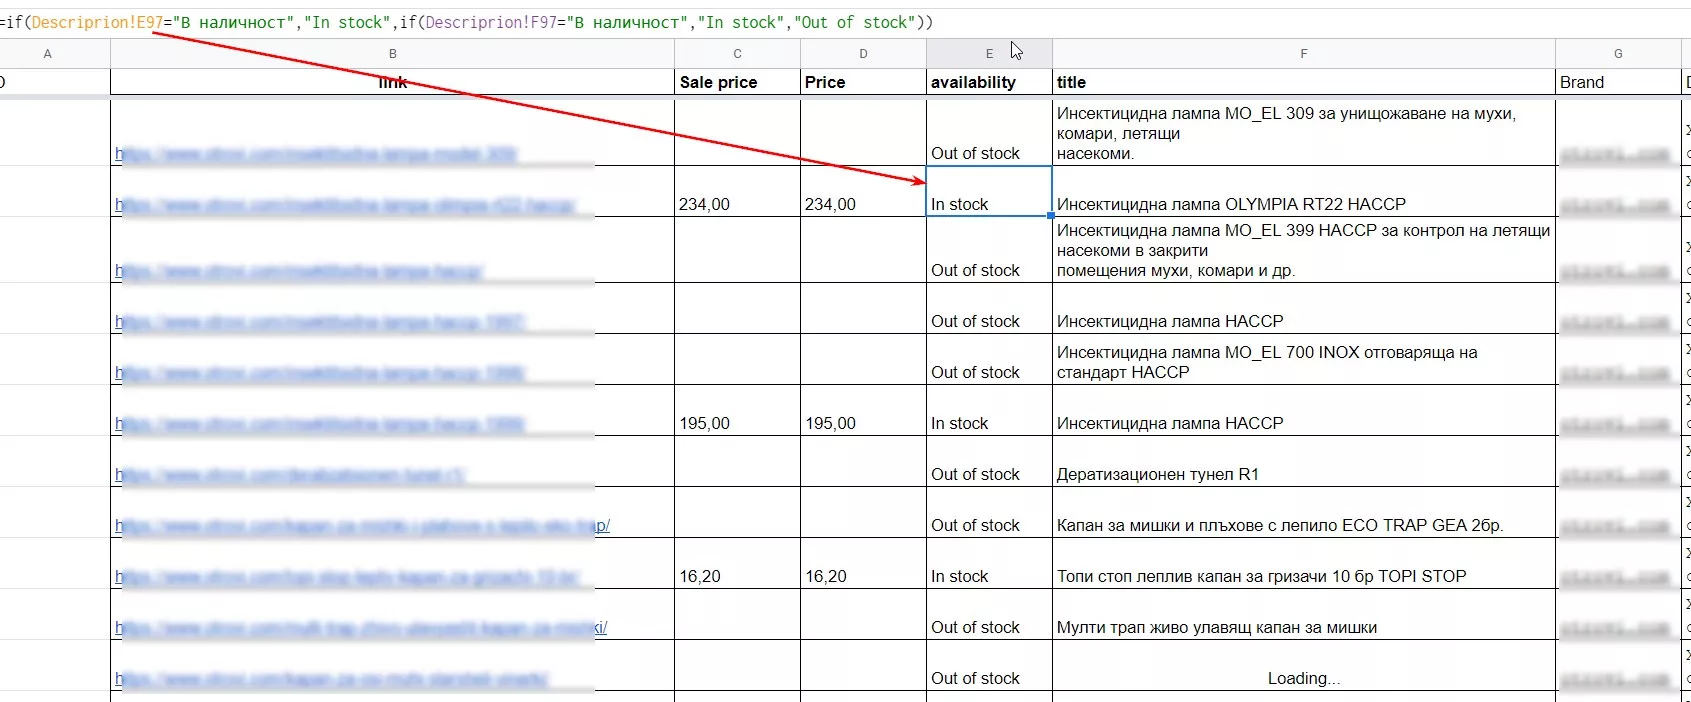This screenshot has height=702, width=1691.
Task: Select title 'Инсектицидна лампа MO_EL 399 HACCP'
Action: (1304, 250)
